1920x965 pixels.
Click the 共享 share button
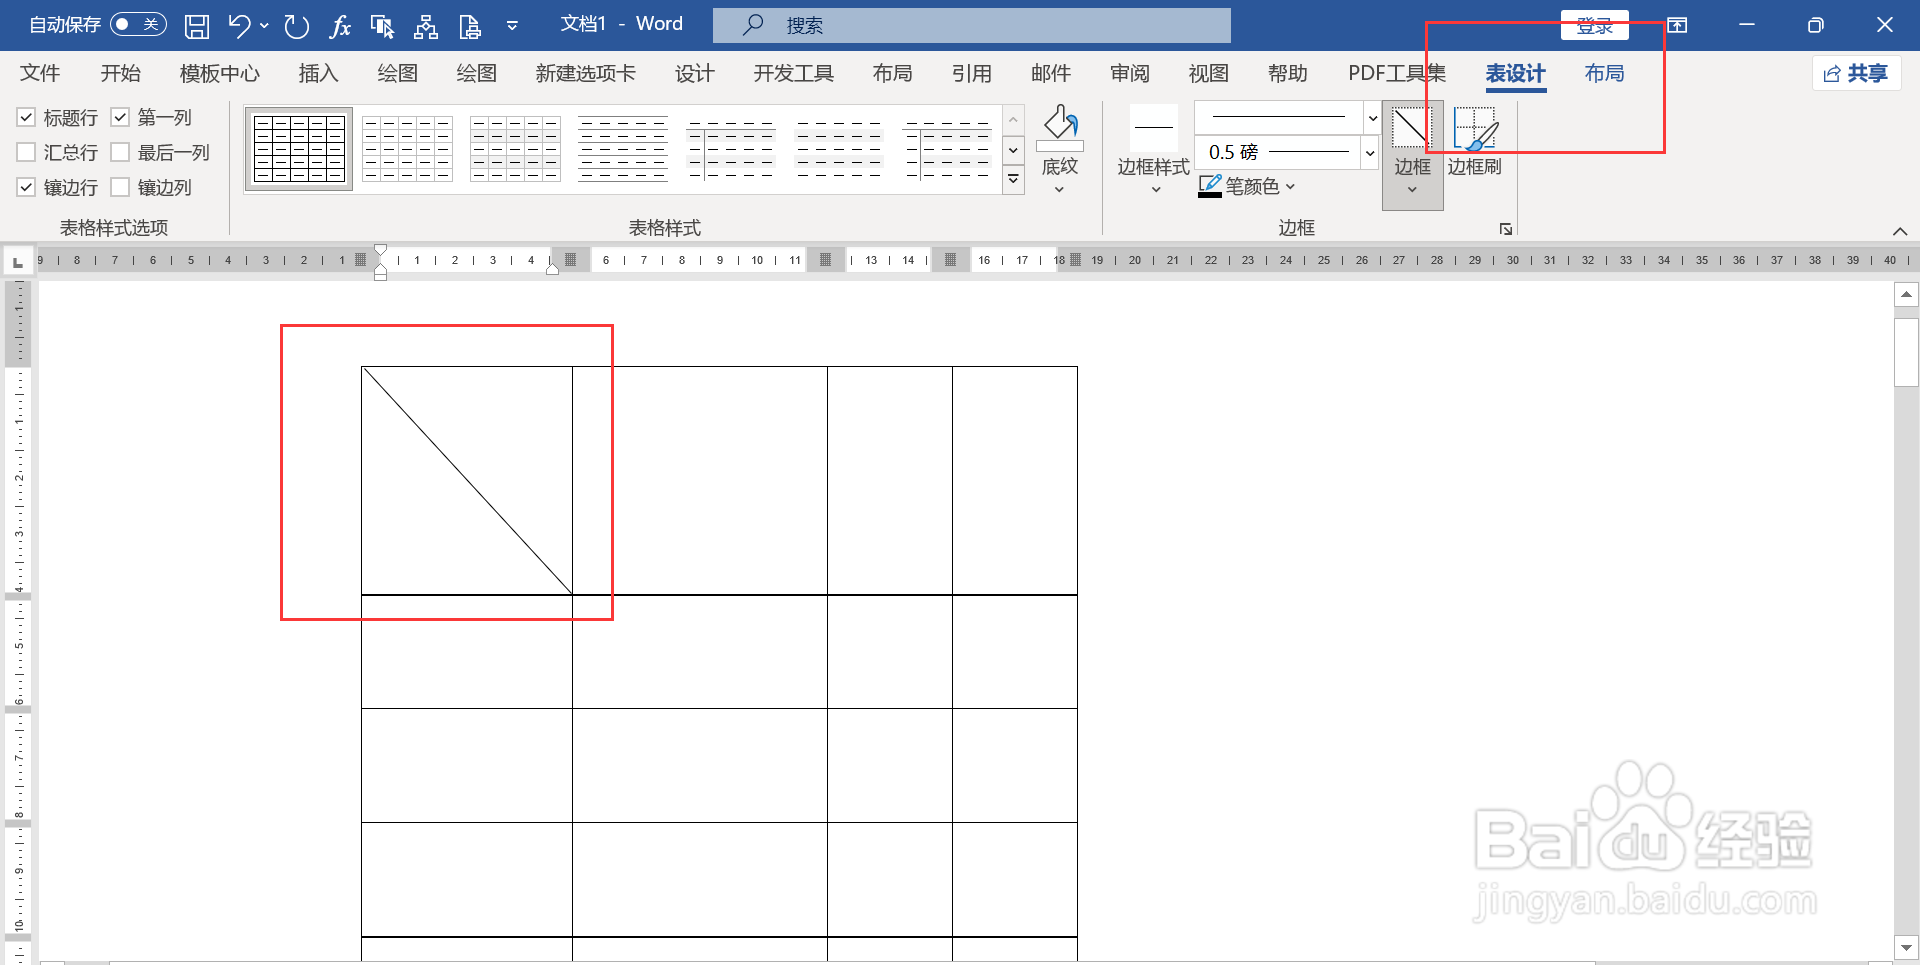point(1856,73)
